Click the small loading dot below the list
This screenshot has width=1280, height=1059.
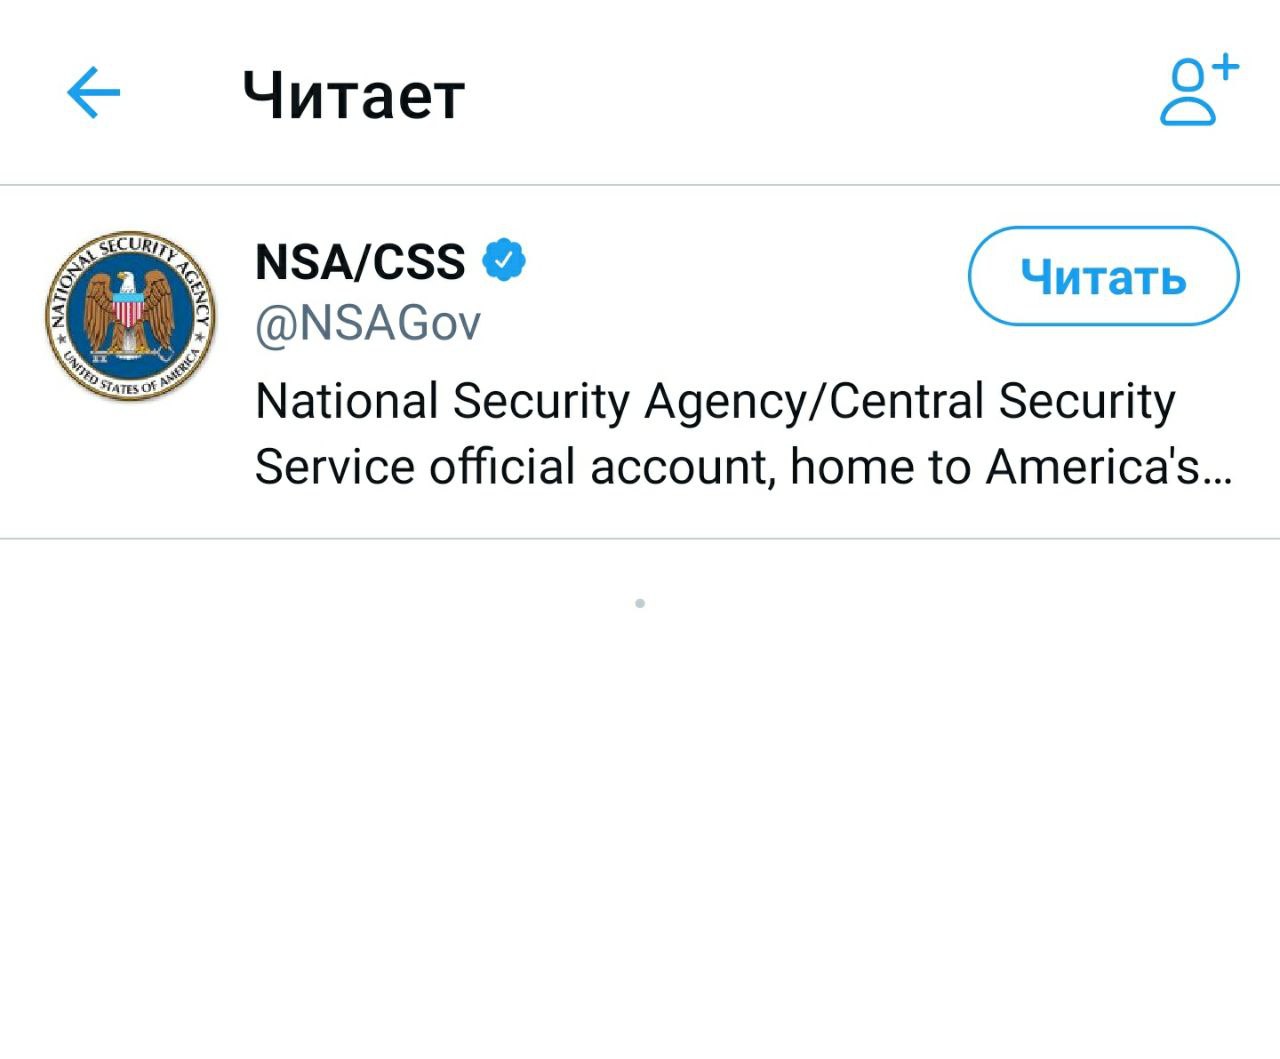[x=640, y=603]
